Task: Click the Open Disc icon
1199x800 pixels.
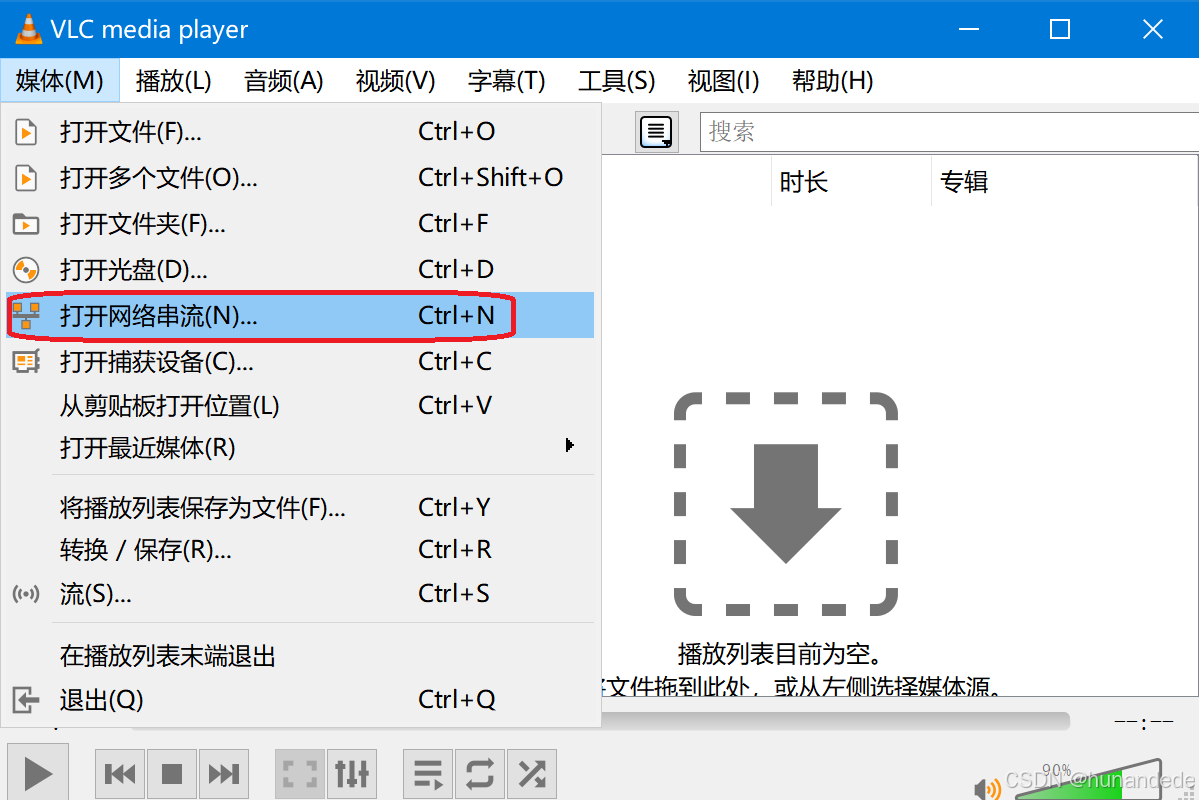Action: [26, 270]
